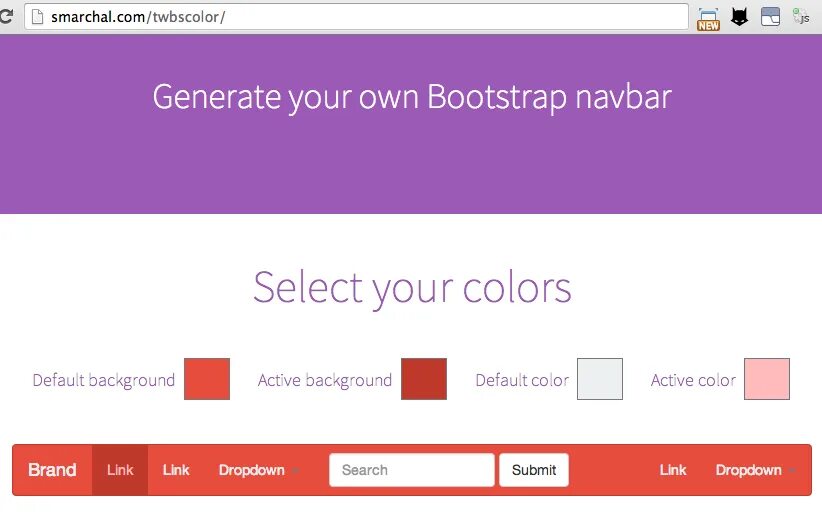Viewport: 822px width, 530px height.
Task: Open the NEW window extension icon
Action: (708, 19)
